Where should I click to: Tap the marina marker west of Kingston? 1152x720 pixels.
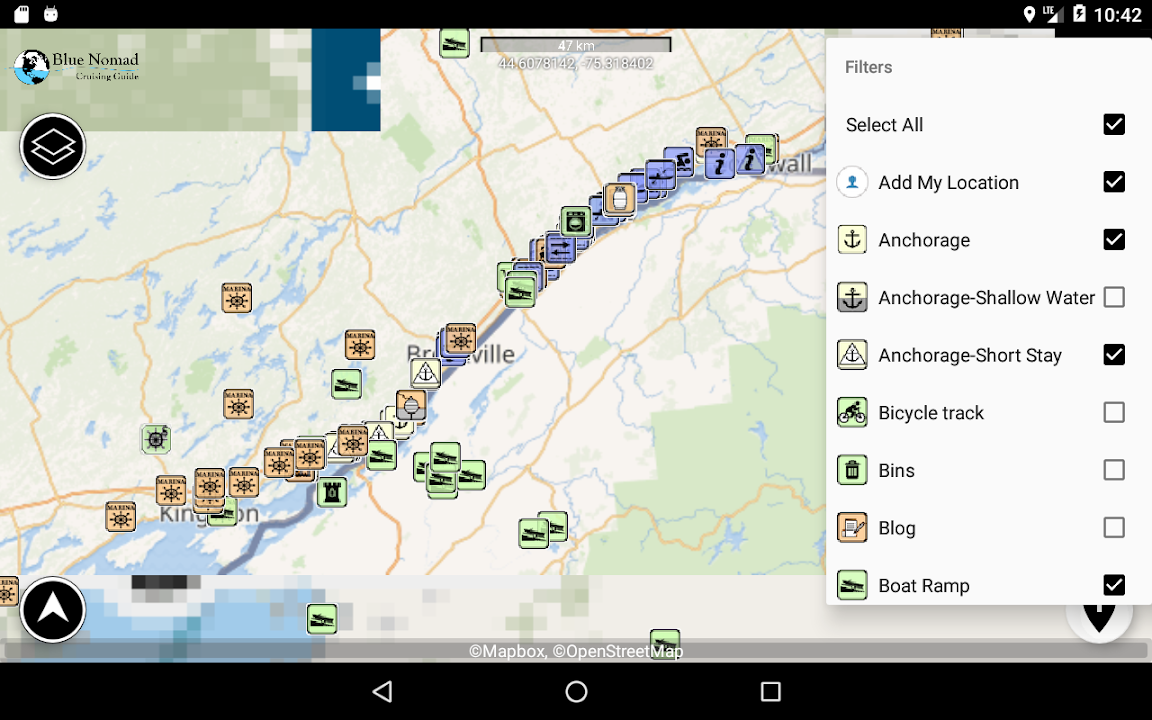point(120,516)
